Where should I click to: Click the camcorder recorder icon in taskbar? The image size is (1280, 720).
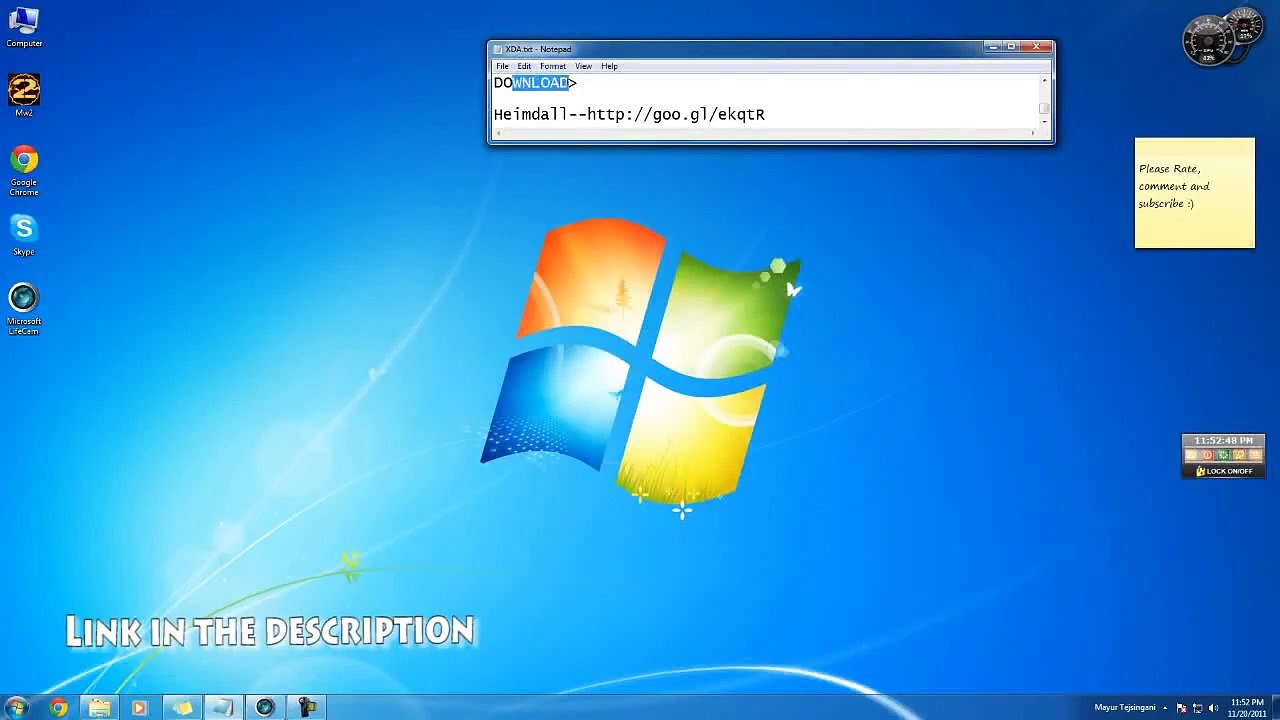[307, 708]
